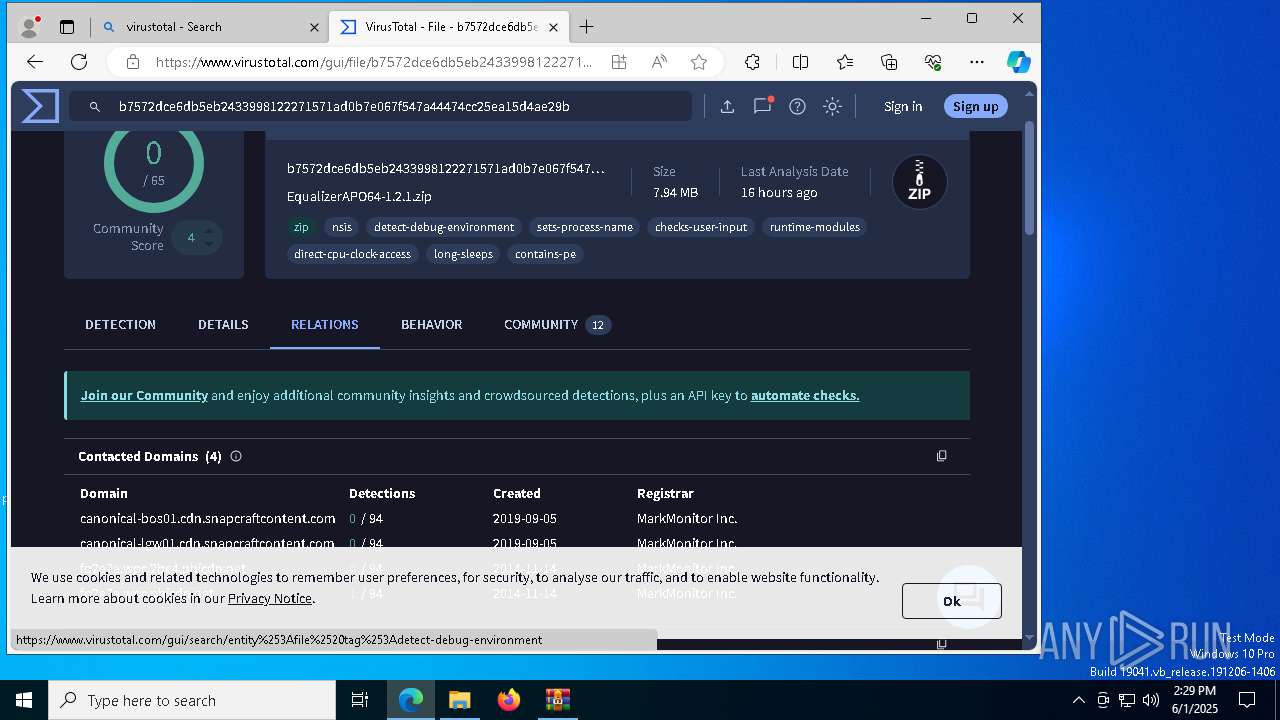
Task: Click canonical-bos01.cdn.snapcraftcontent.com domain
Action: click(208, 518)
